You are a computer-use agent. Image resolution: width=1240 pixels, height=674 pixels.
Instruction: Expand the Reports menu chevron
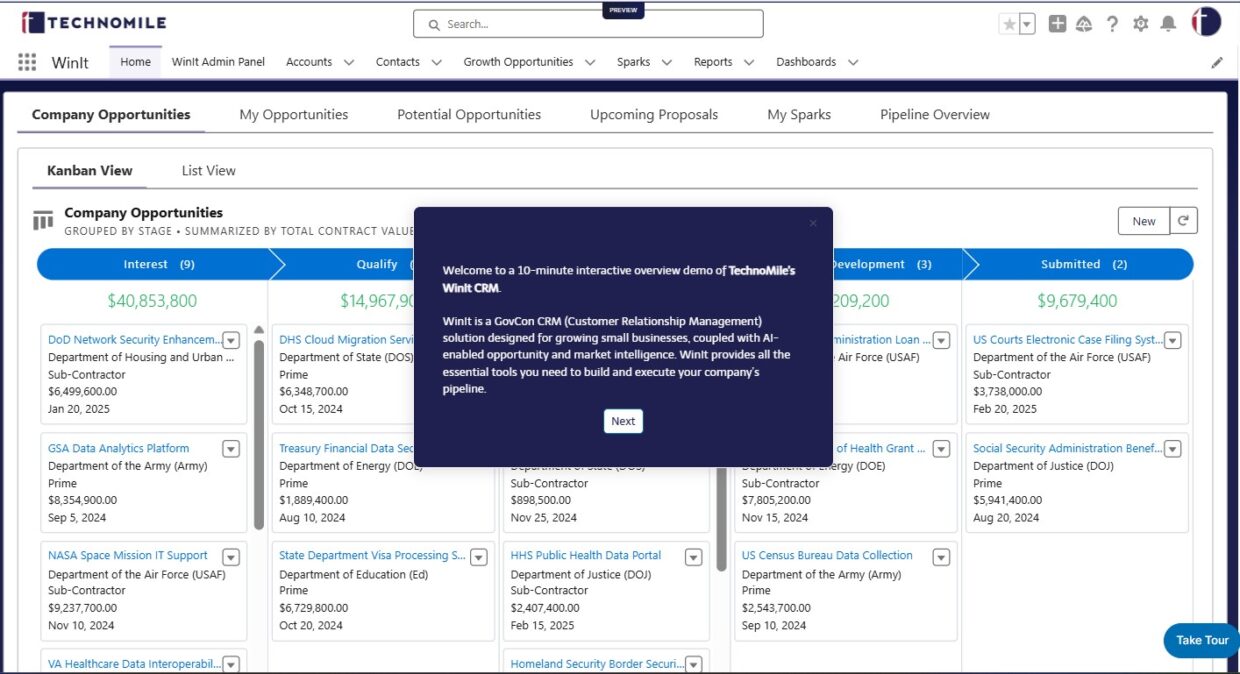[x=749, y=62]
